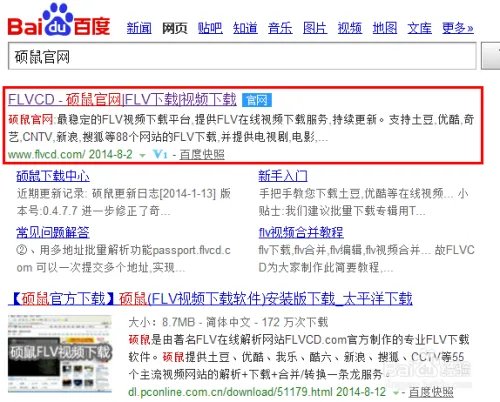Click the www.flvcd.com/ green URL text
The image size is (500, 402).
(47, 154)
